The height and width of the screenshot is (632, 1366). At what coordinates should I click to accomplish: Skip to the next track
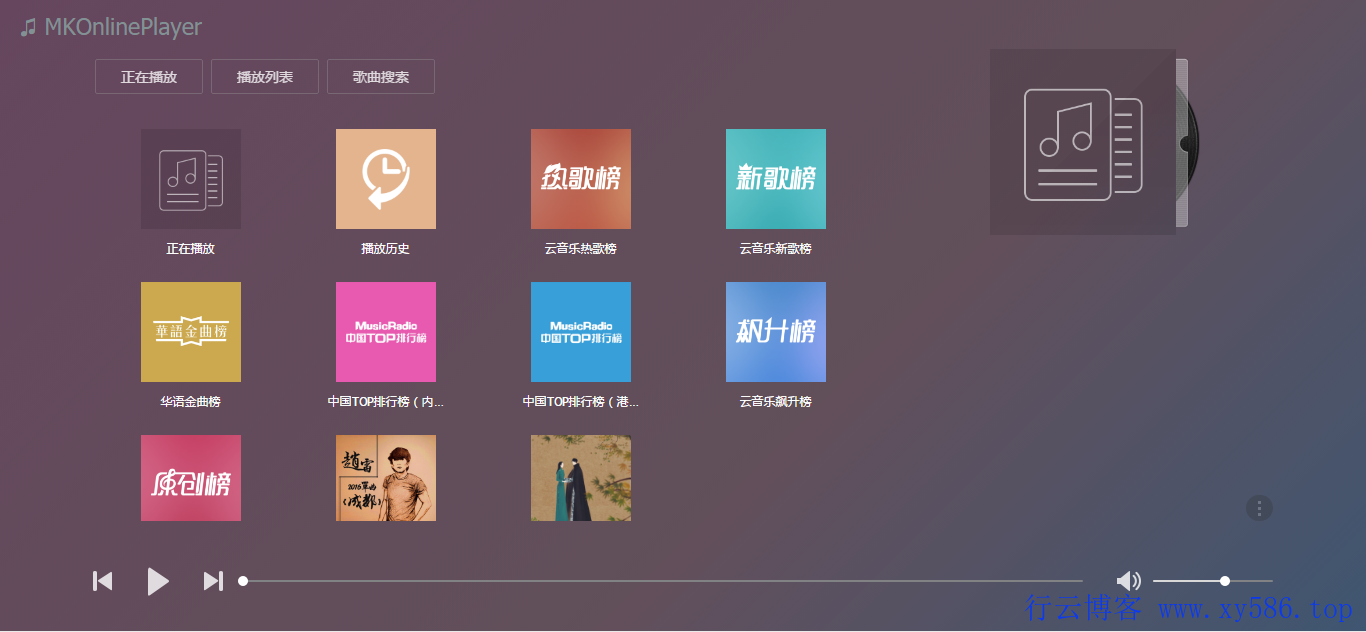[213, 580]
